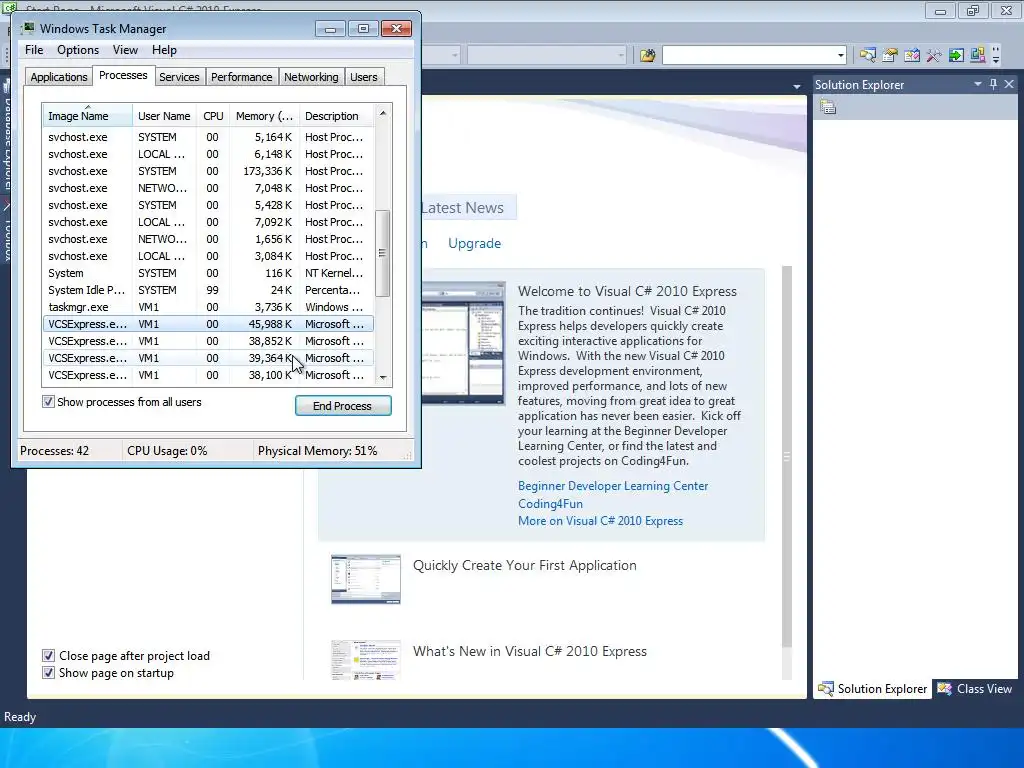The height and width of the screenshot is (768, 1024).
Task: Open the Coding4Fun link
Action: click(550, 504)
